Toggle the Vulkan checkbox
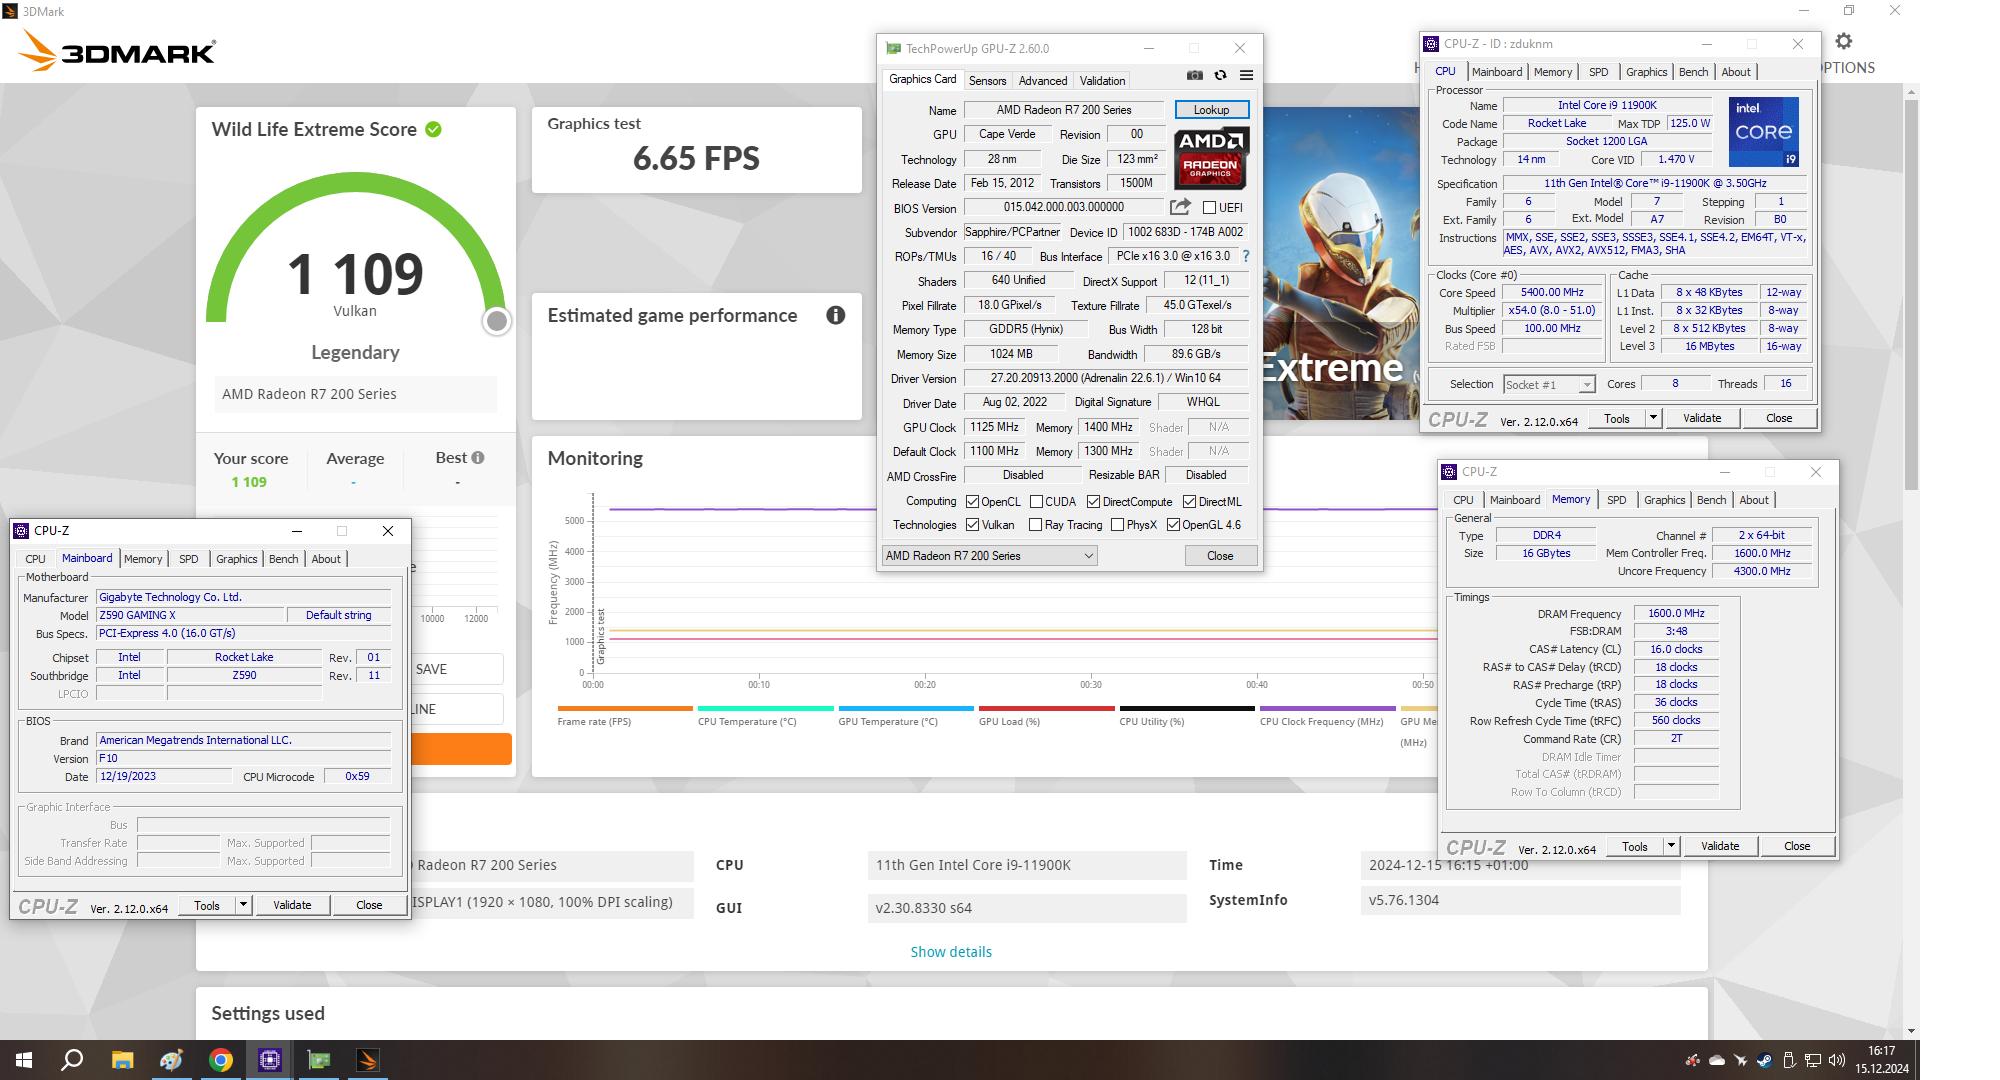This screenshot has width=2000, height=1080. [973, 525]
